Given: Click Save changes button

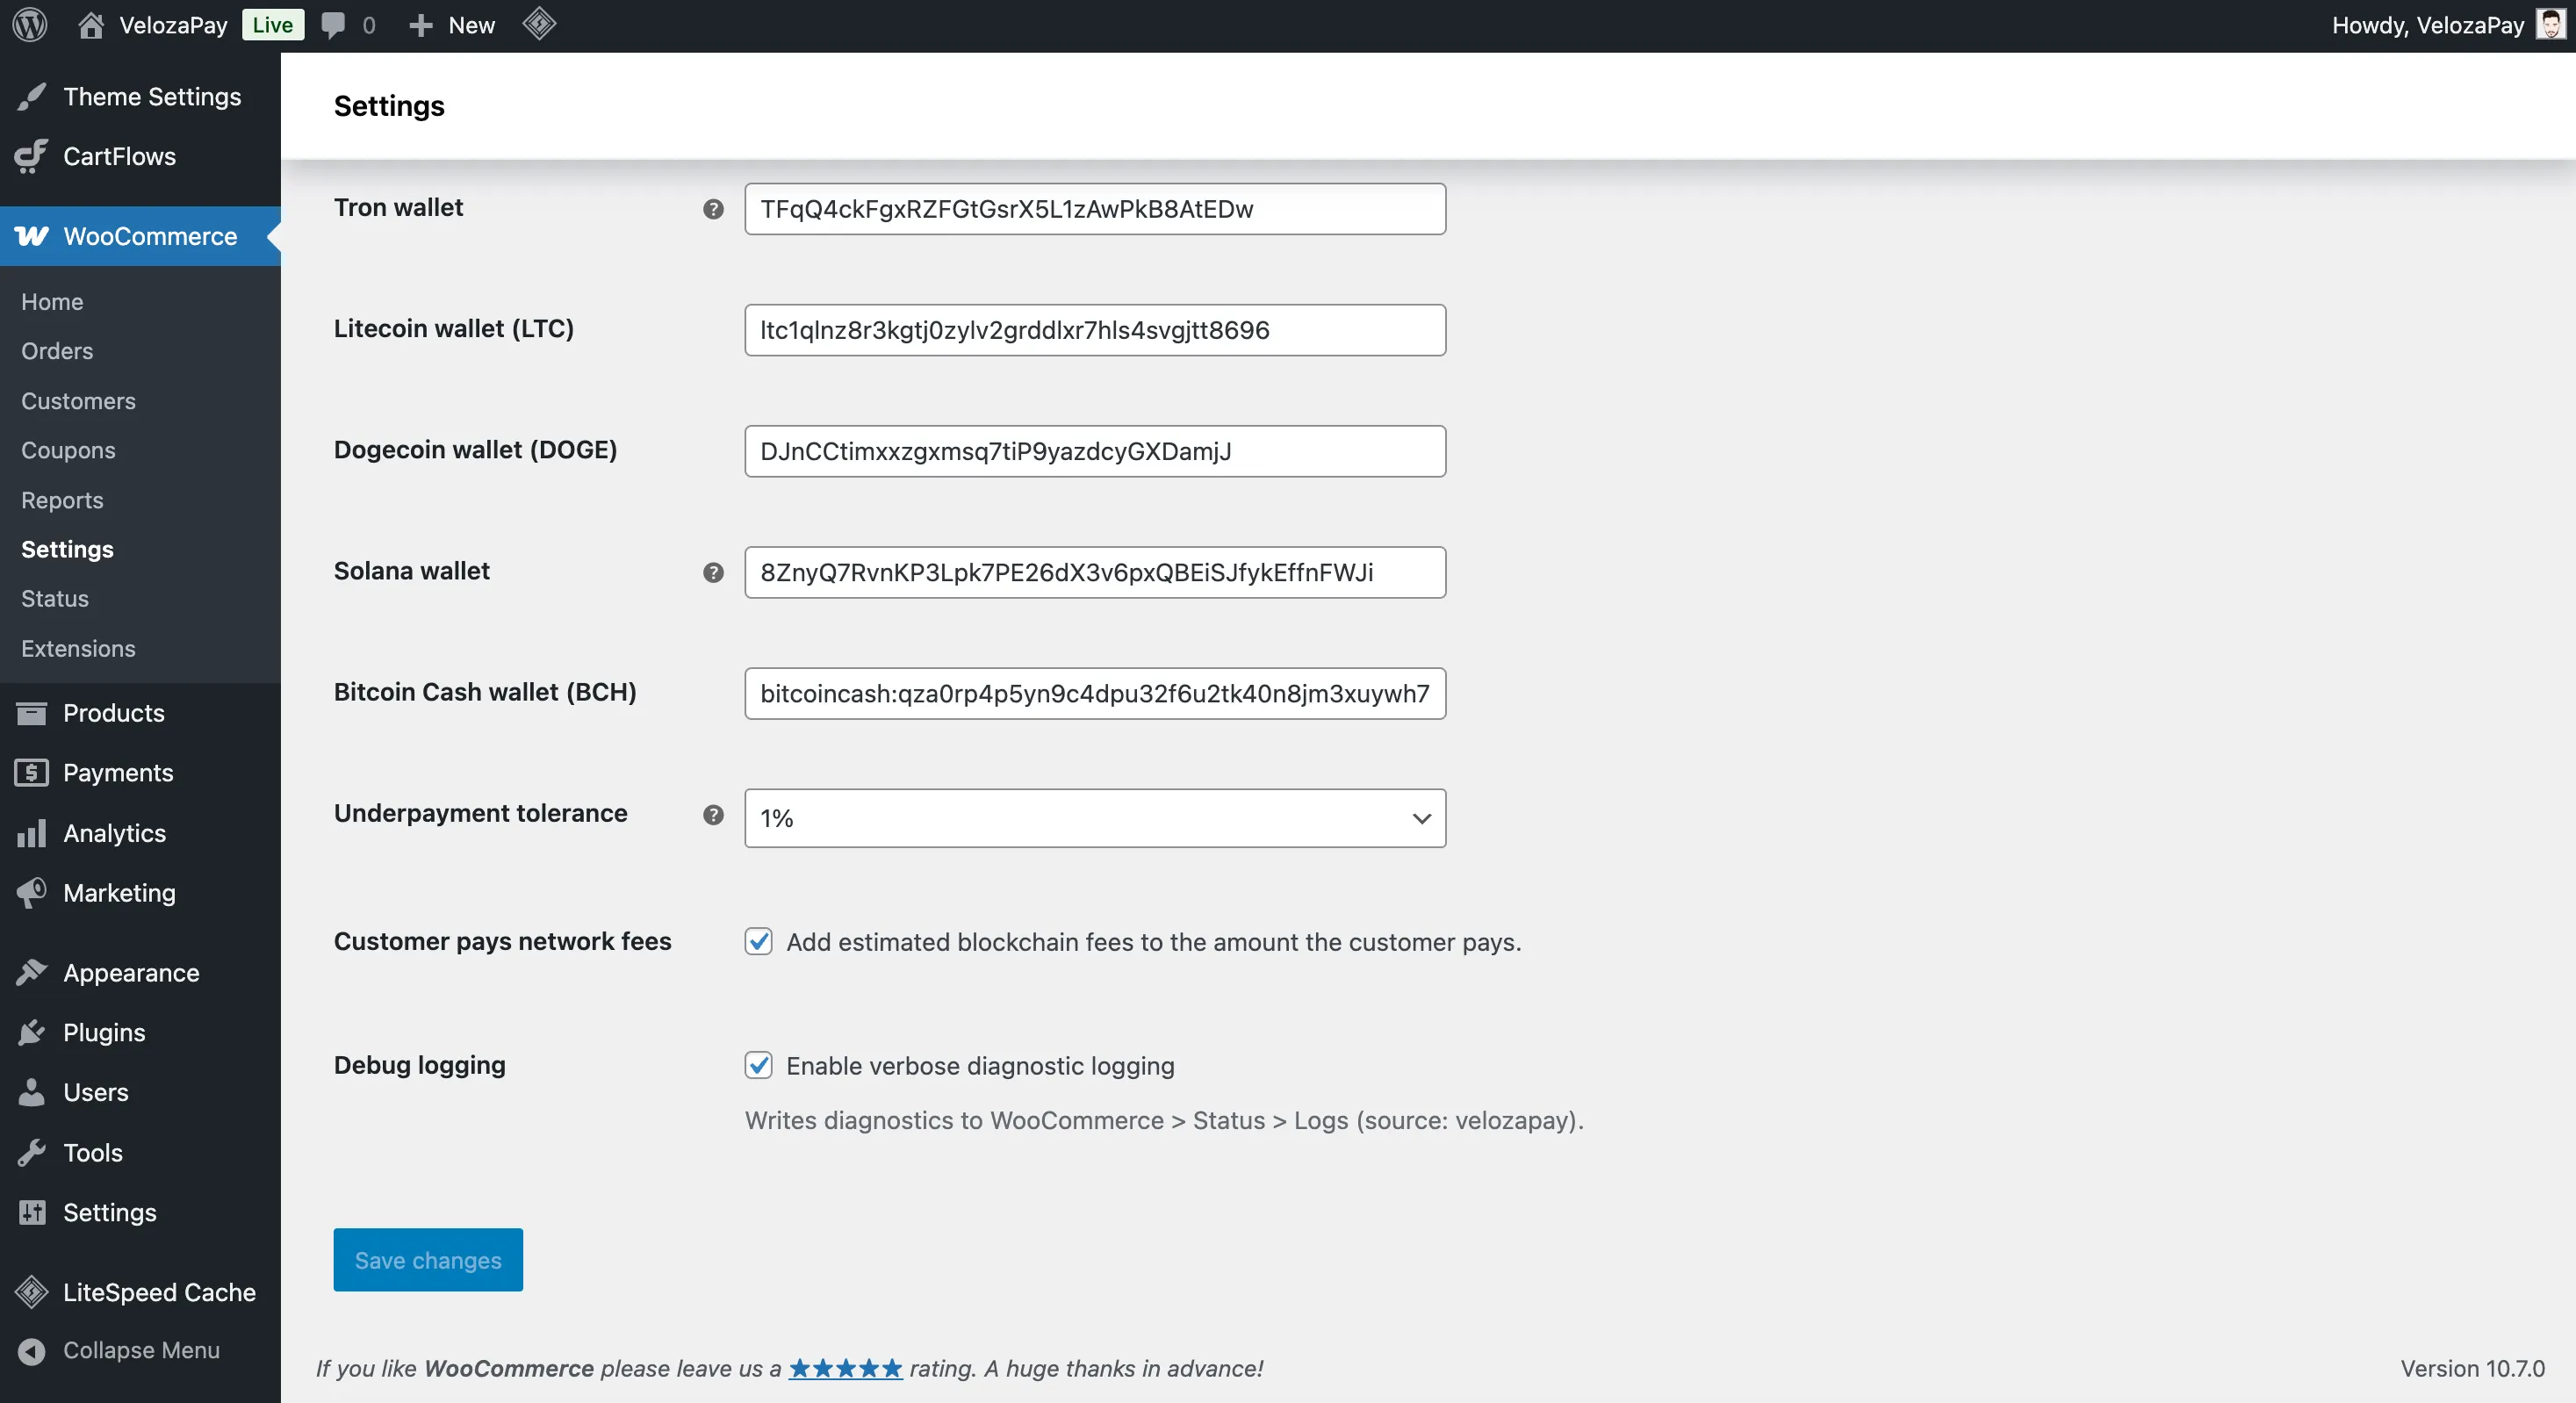Looking at the screenshot, I should (428, 1260).
